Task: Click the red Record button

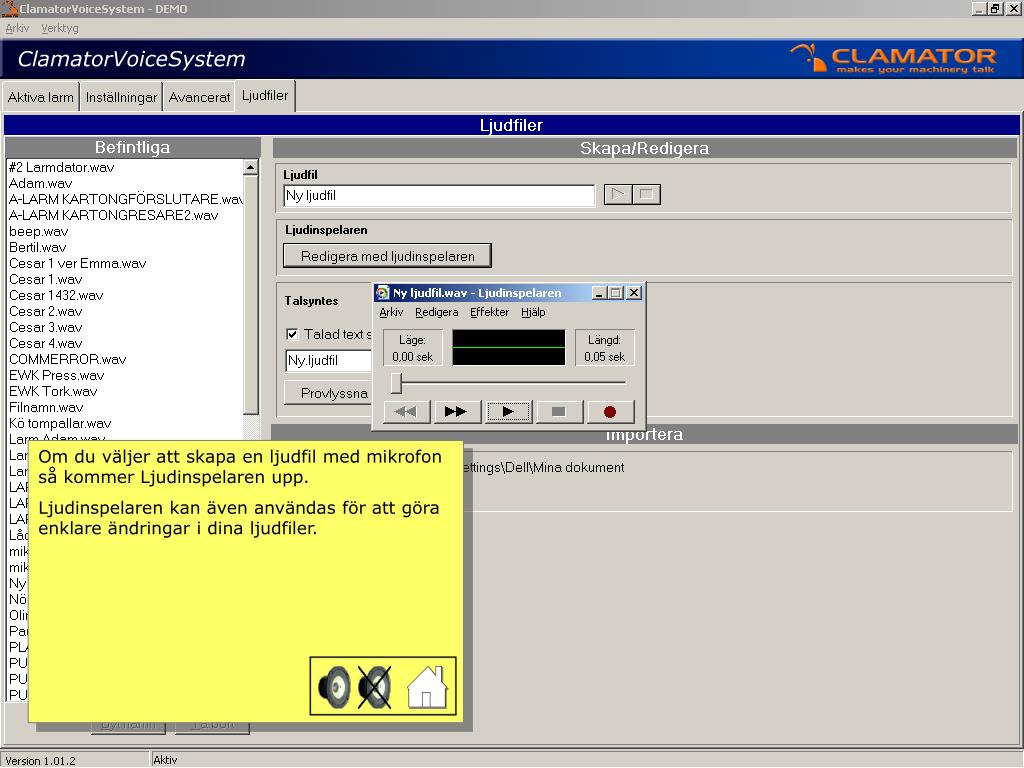Action: pyautogui.click(x=609, y=411)
